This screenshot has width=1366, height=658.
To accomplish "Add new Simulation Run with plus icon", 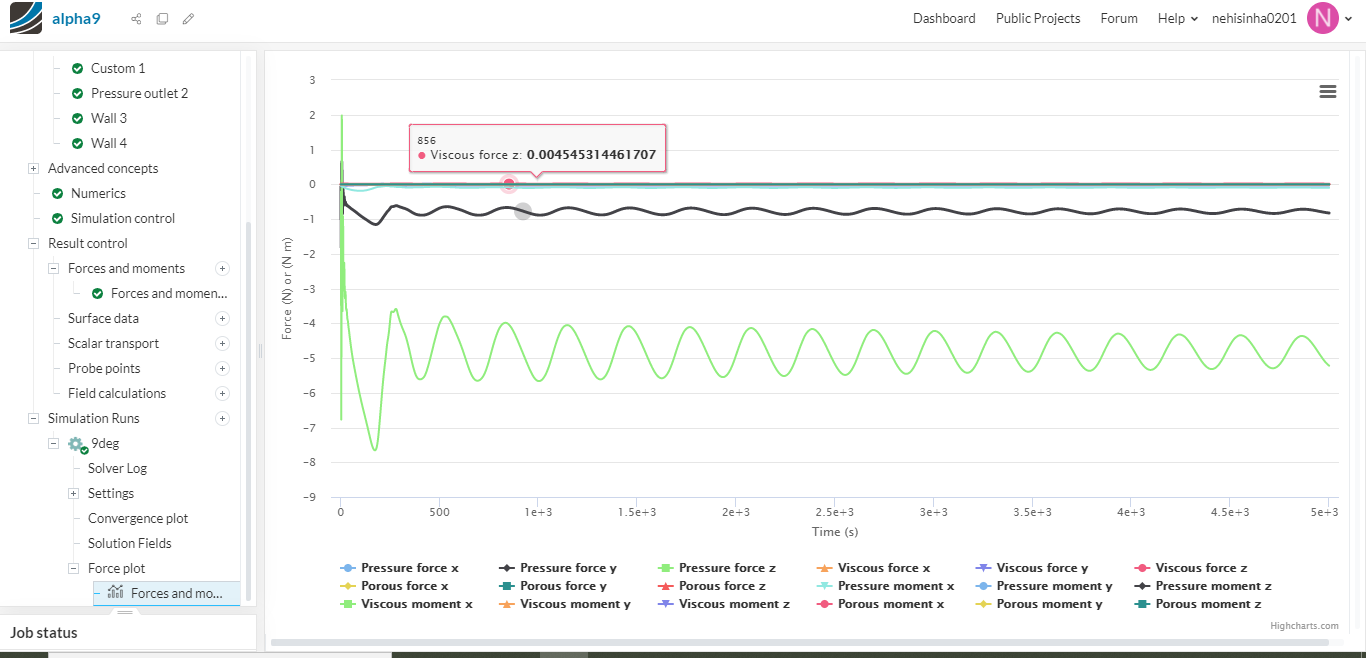I will (x=222, y=418).
